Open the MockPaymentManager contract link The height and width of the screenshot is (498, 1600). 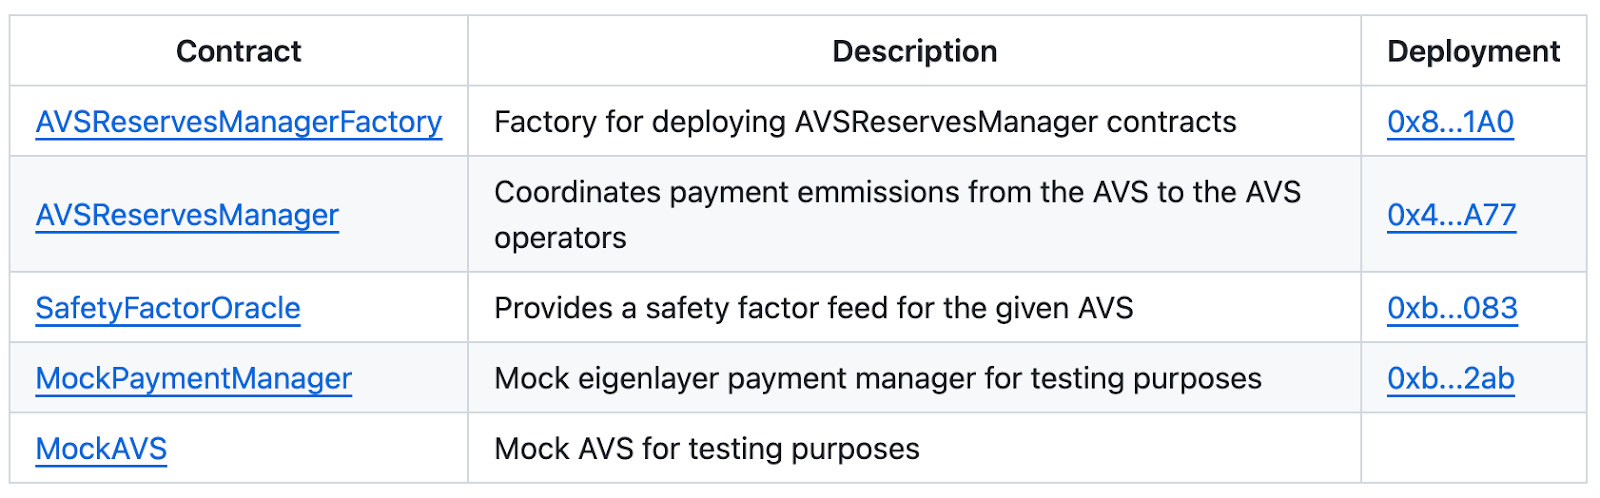pos(194,378)
